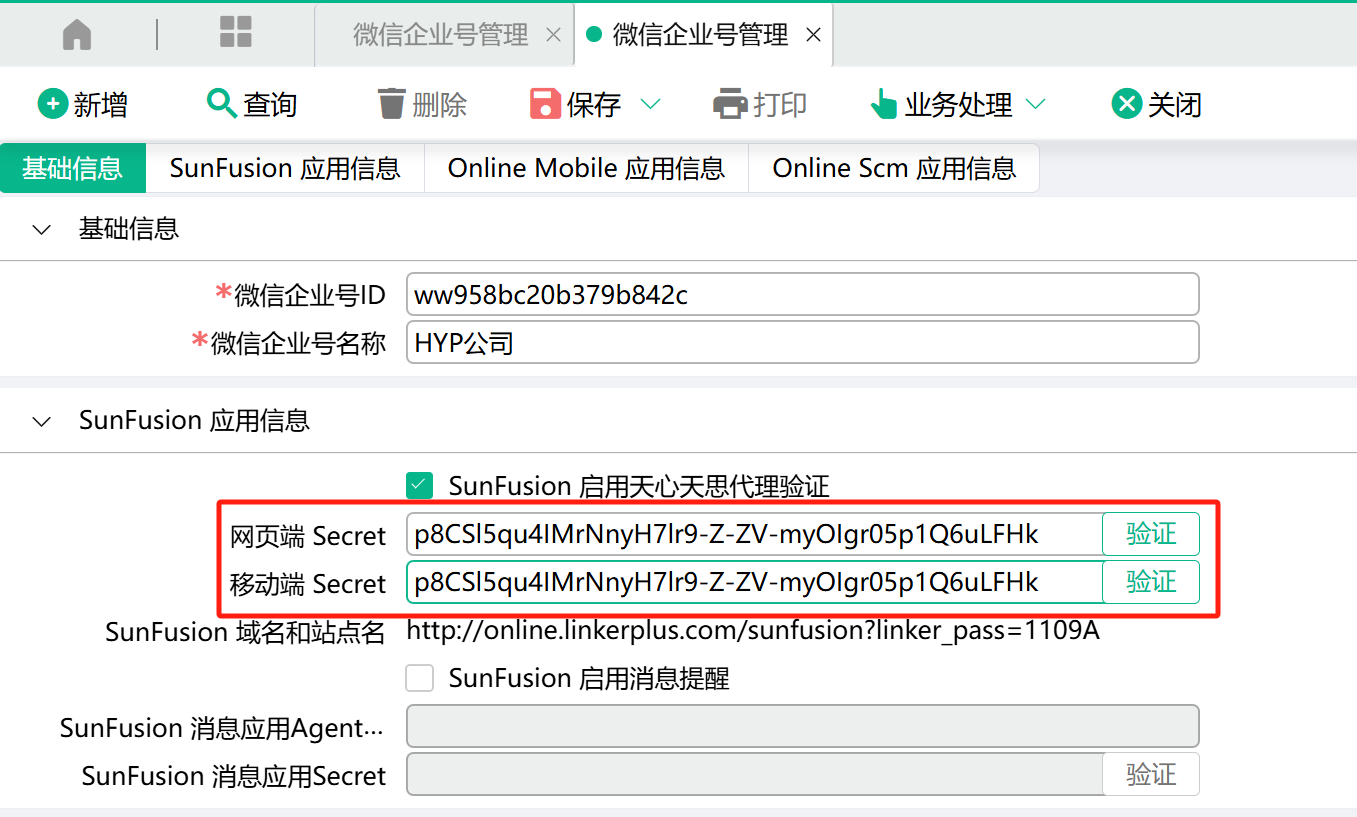The image size is (1357, 817).
Task: Click the 删除 trash can icon
Action: [x=391, y=104]
